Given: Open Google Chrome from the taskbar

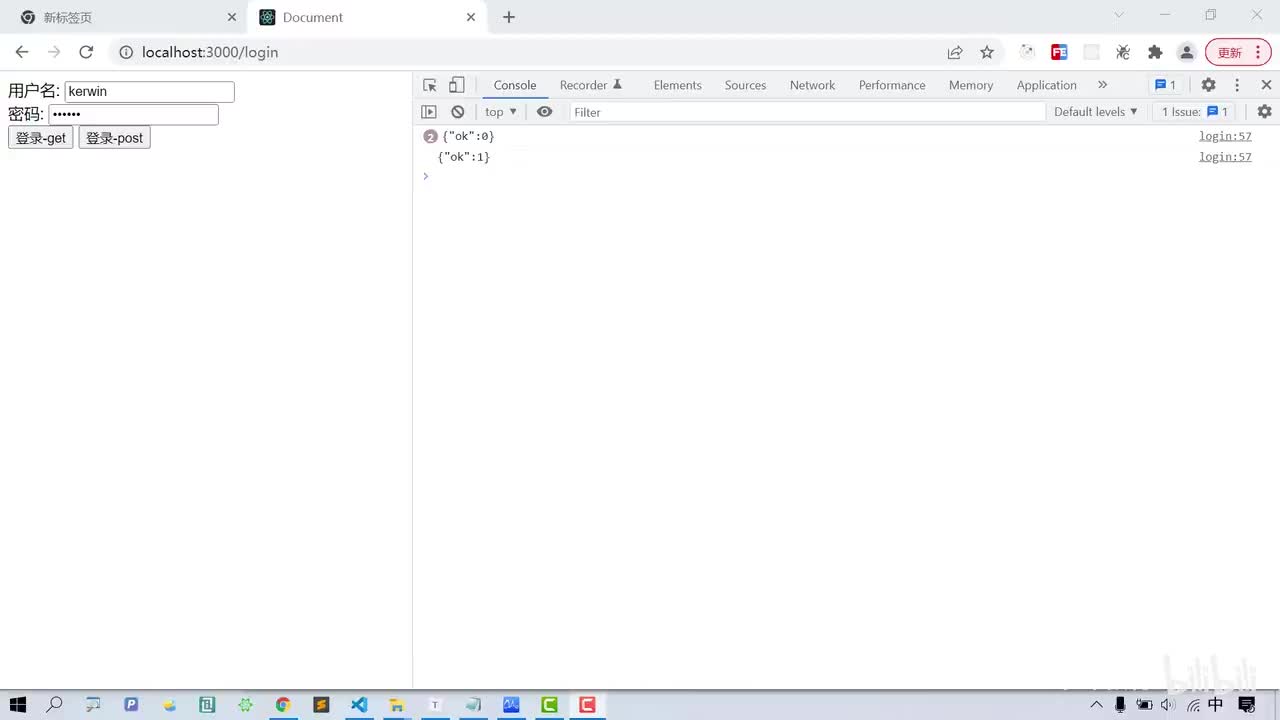Looking at the screenshot, I should (283, 705).
